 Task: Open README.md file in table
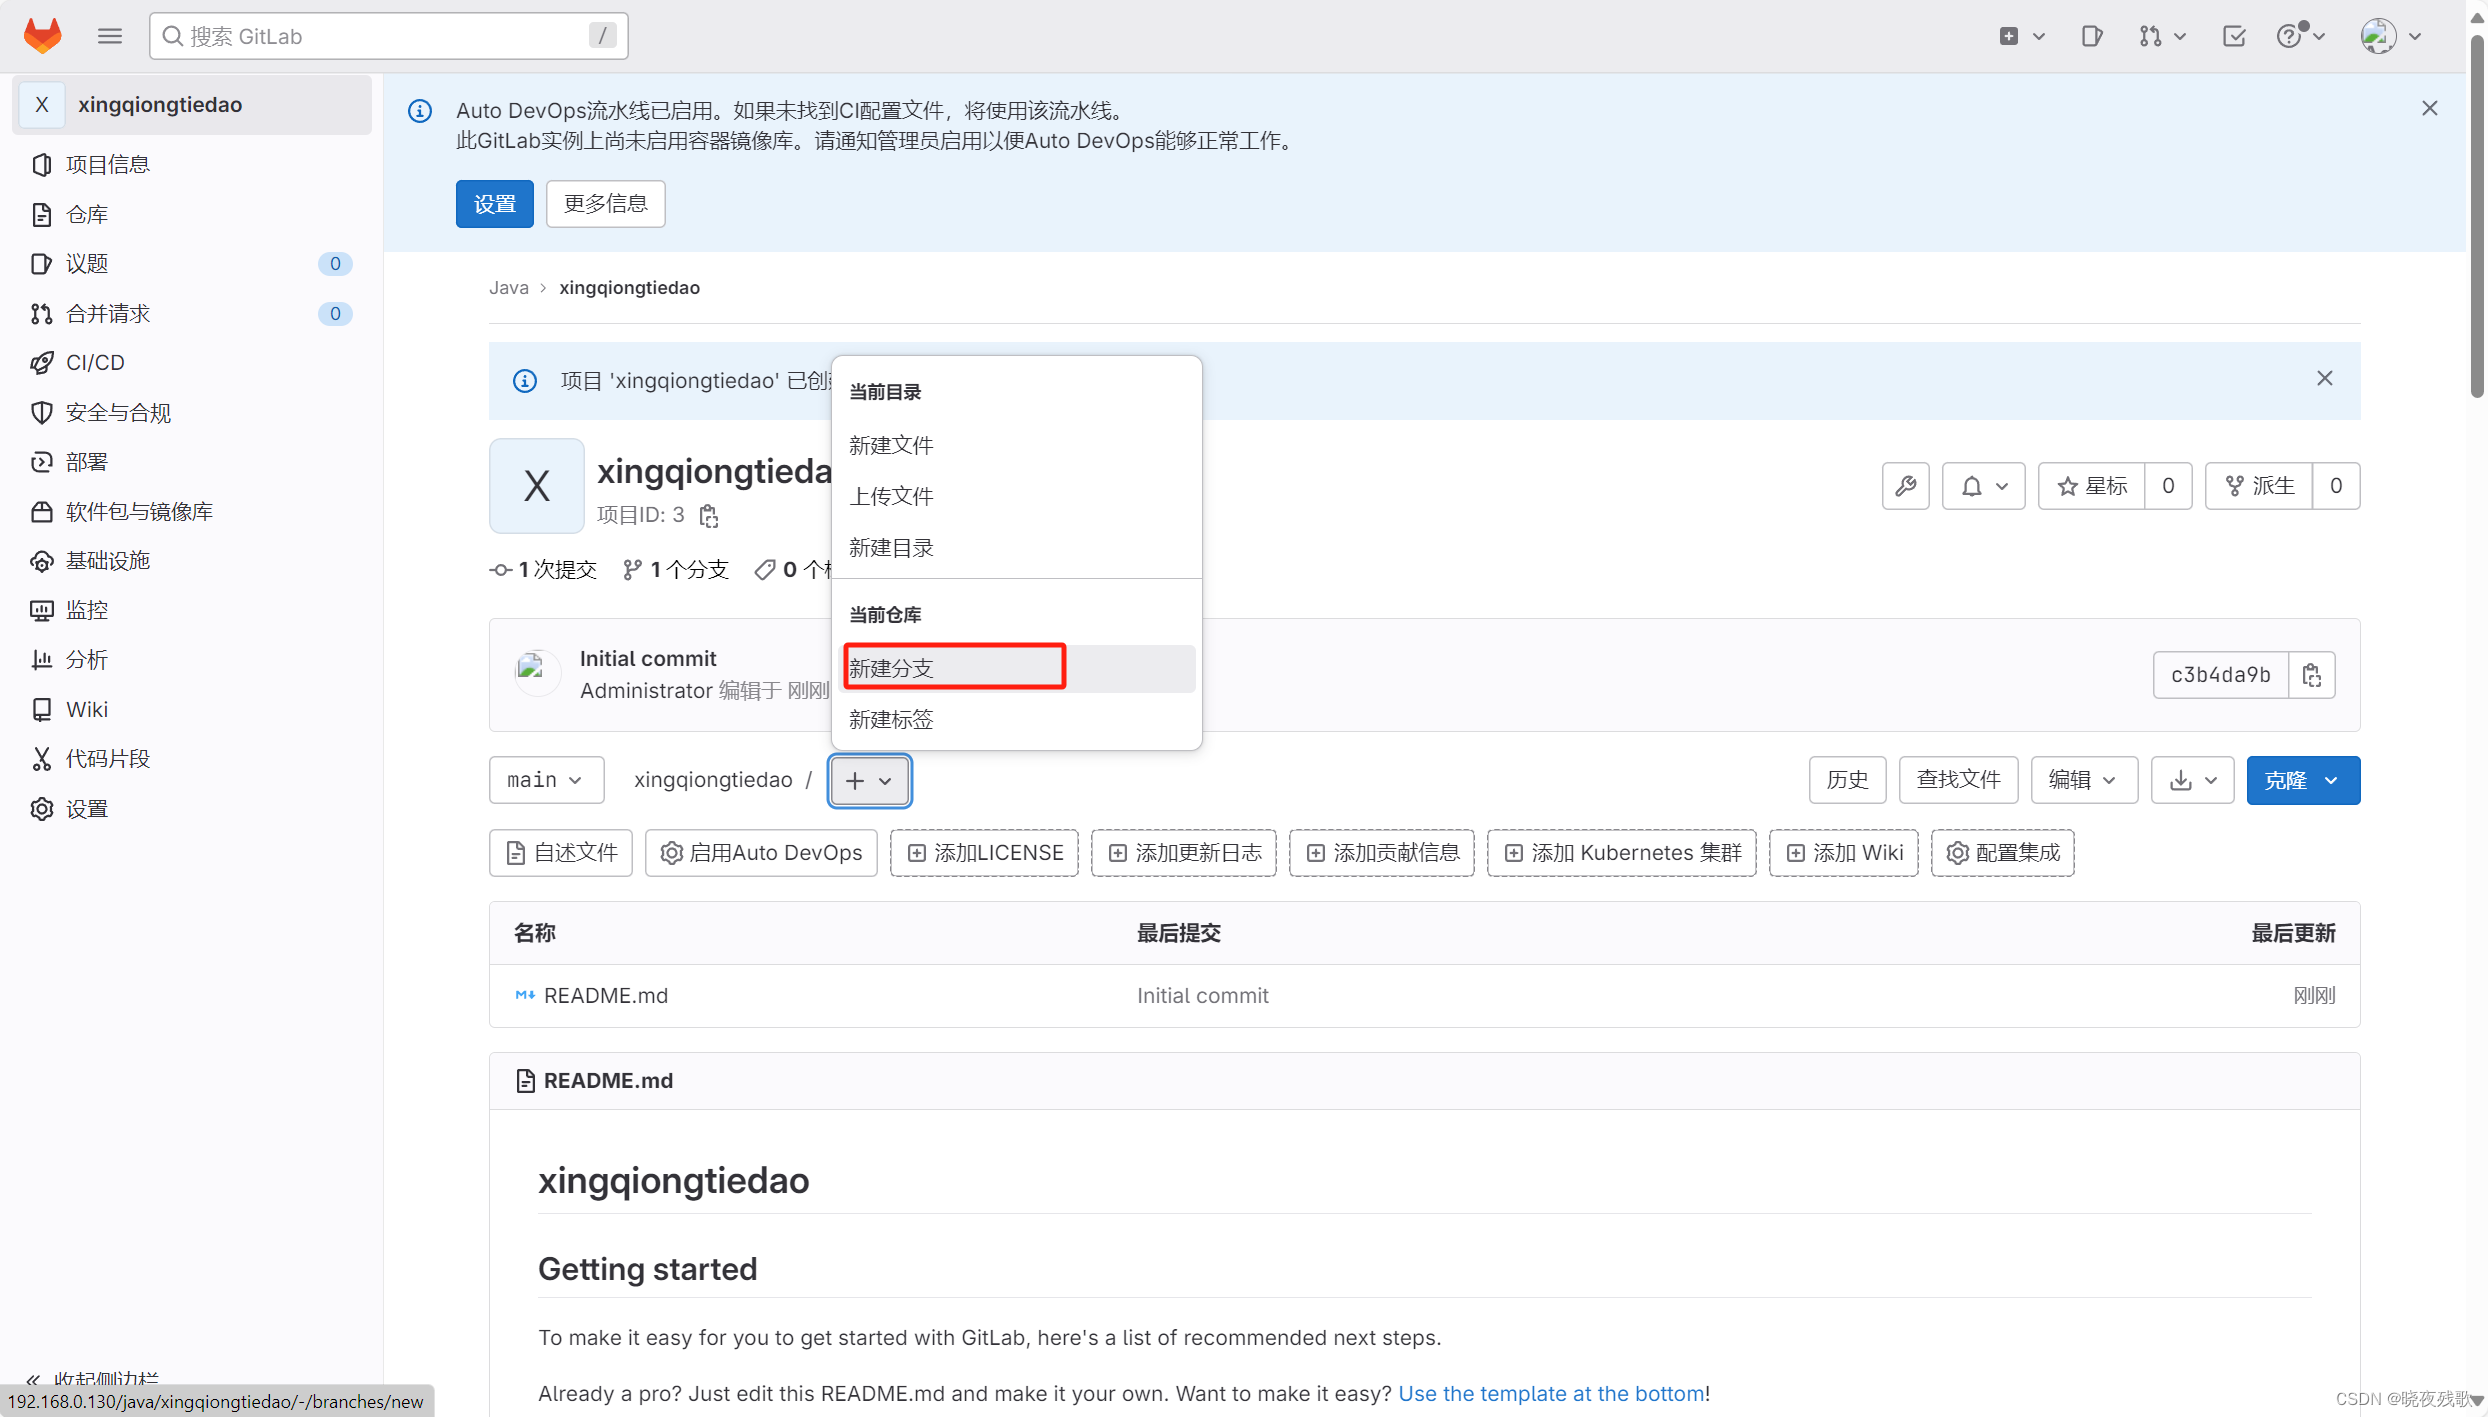606,996
